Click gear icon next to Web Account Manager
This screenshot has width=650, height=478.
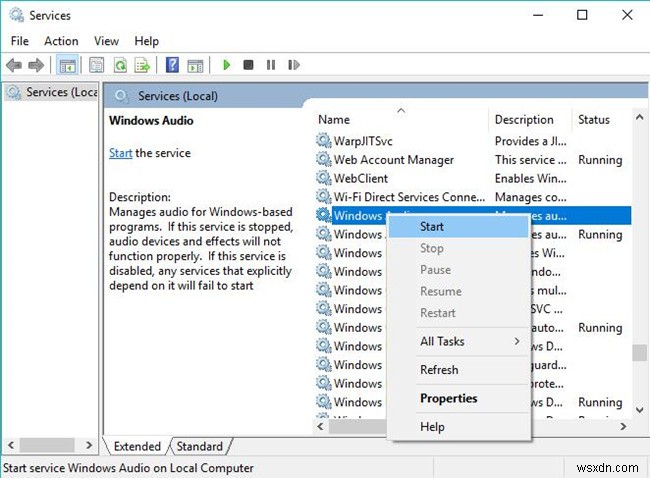tap(324, 159)
